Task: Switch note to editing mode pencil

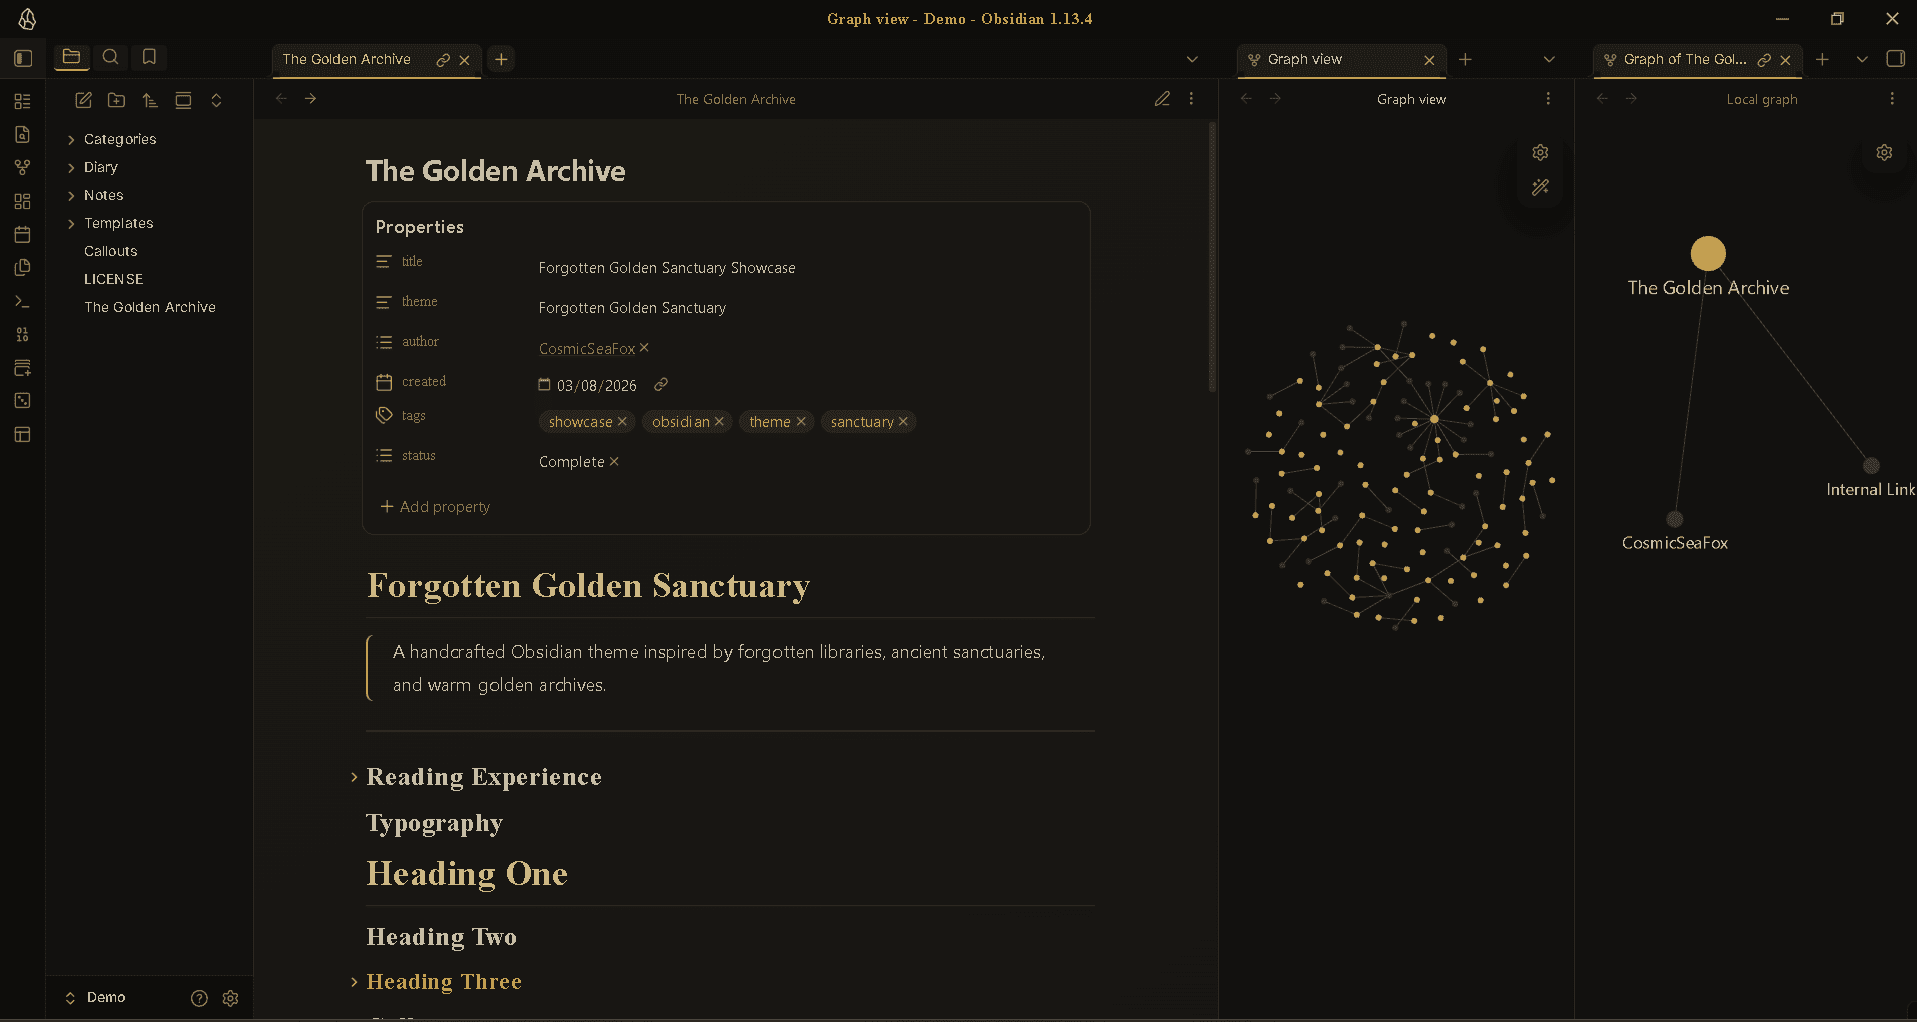Action: pos(1162,98)
